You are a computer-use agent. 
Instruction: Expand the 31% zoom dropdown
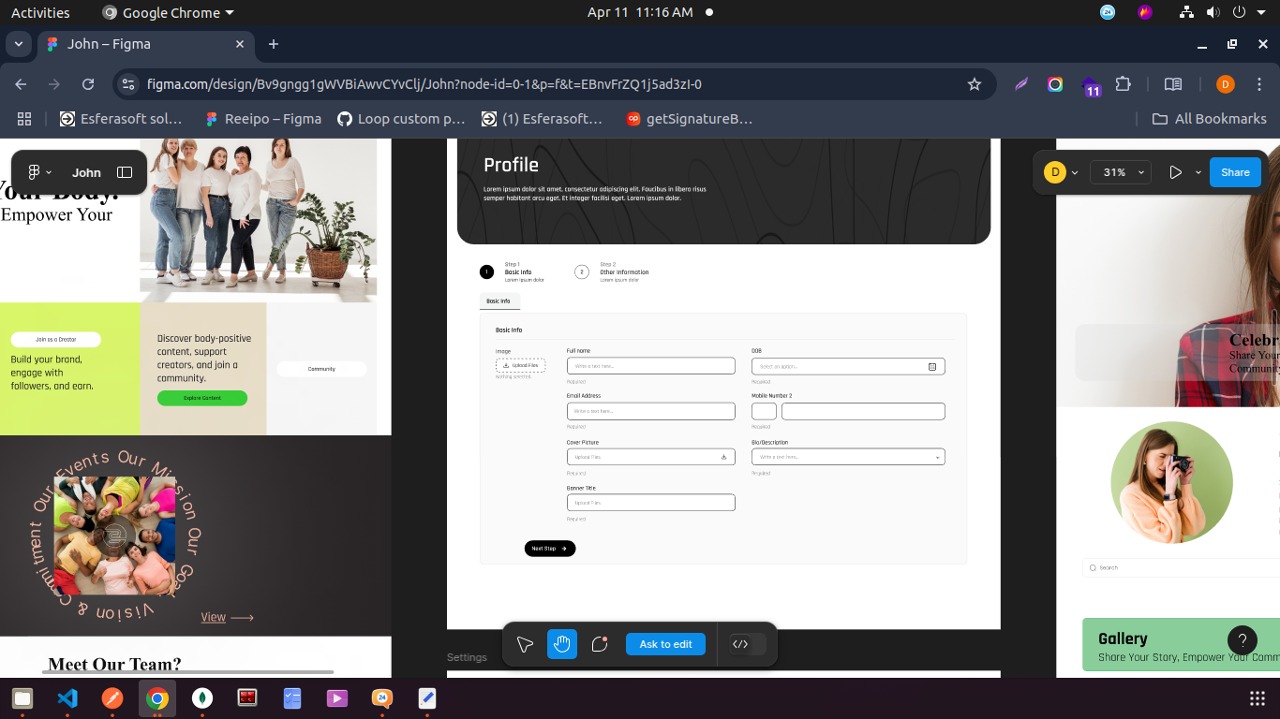pos(1120,172)
